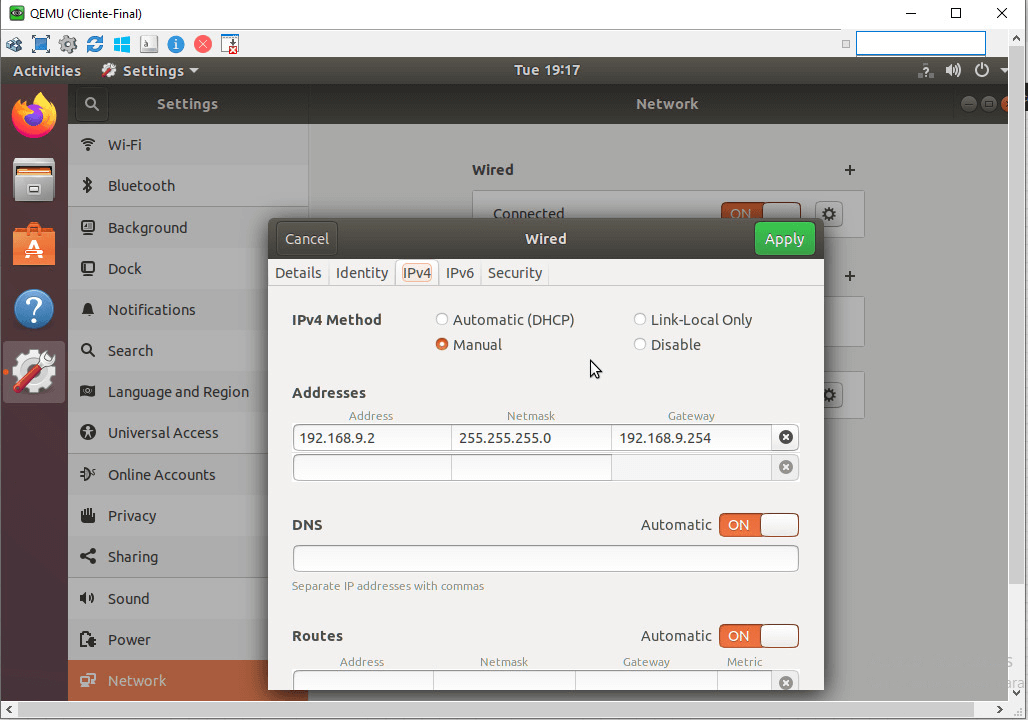
Task: Select Link-Local Only radio option
Action: pos(640,320)
